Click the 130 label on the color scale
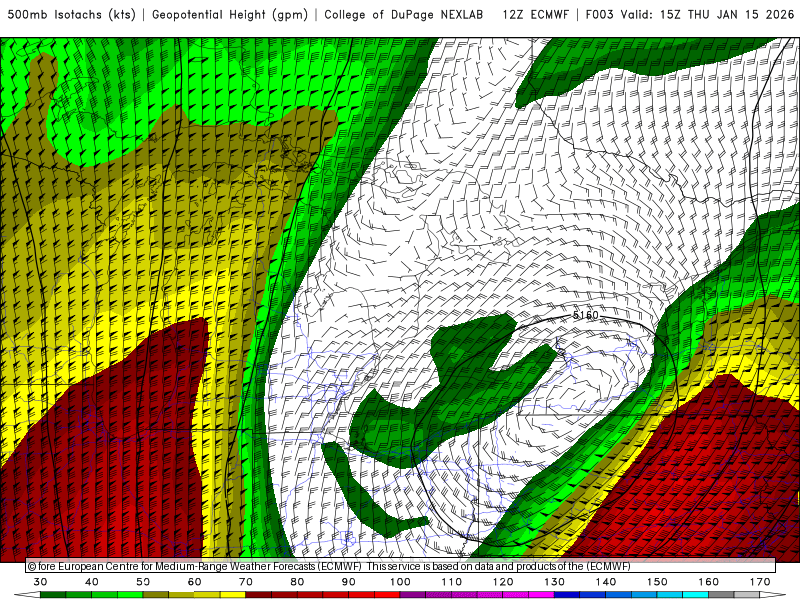This screenshot has height=600, width=800. (x=555, y=582)
